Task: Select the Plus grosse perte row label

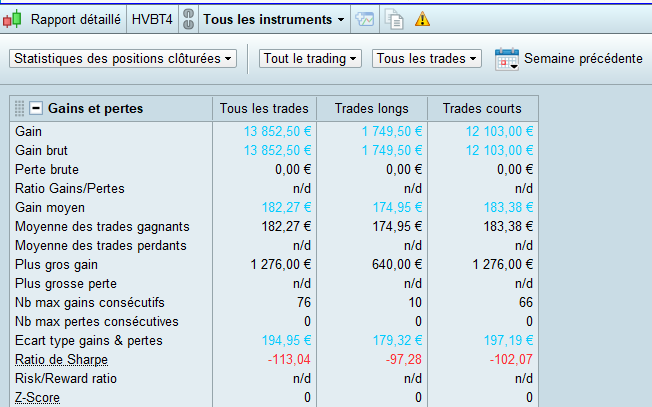Action: [66, 284]
